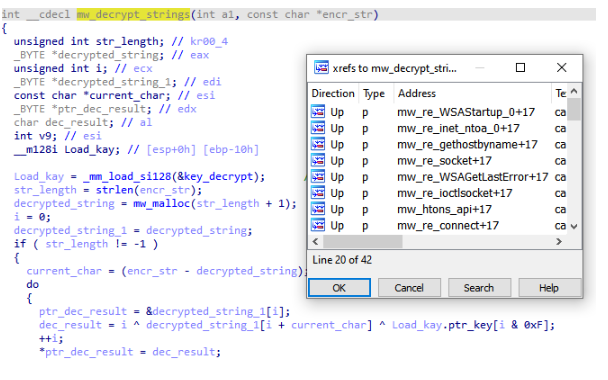608x380 pixels.
Task: Click Cancel in the xrefs dialog
Action: (409, 288)
